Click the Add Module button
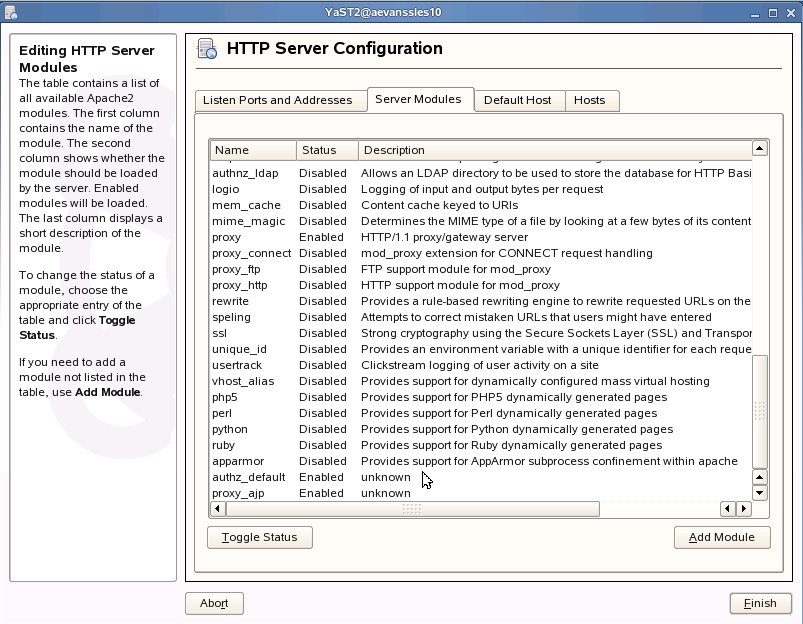 coord(722,537)
